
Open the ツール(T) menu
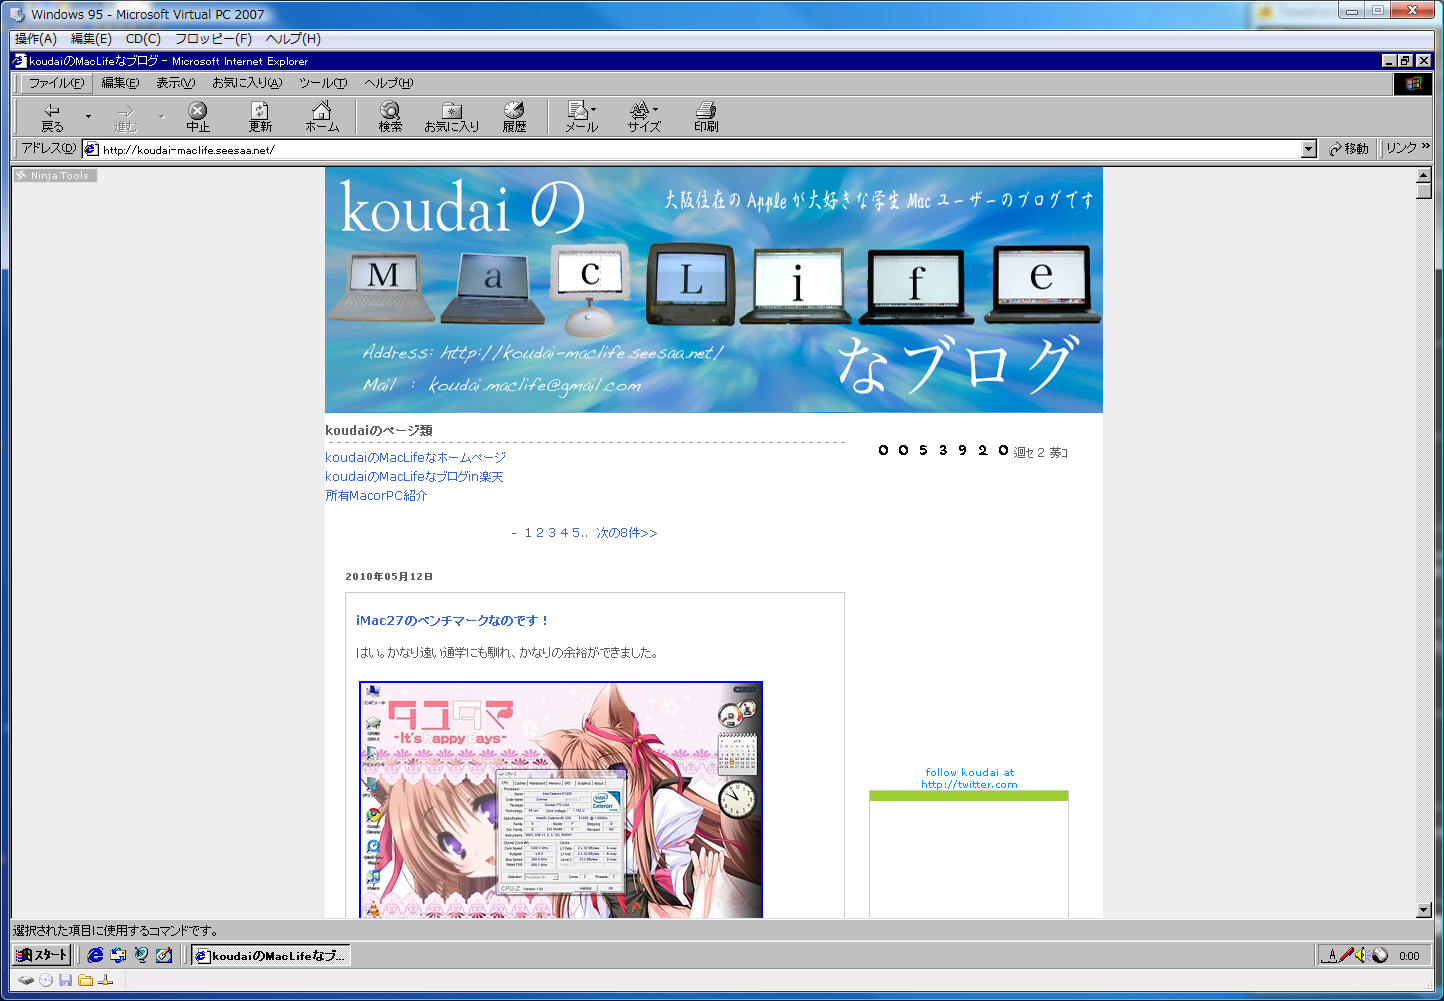(x=323, y=83)
